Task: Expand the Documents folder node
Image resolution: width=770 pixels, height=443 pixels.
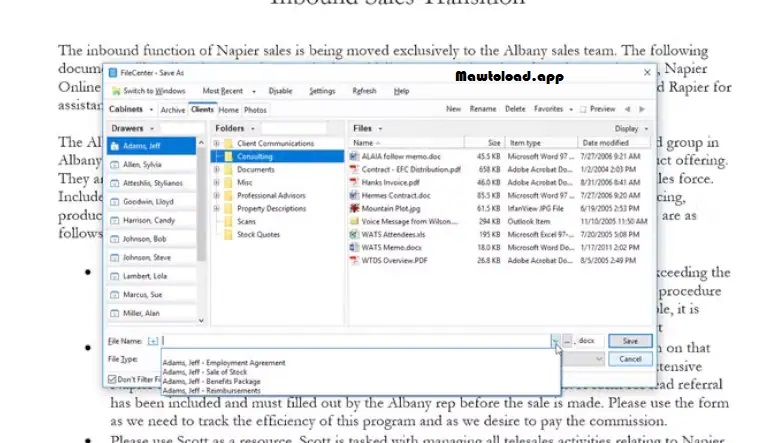Action: tap(217, 169)
